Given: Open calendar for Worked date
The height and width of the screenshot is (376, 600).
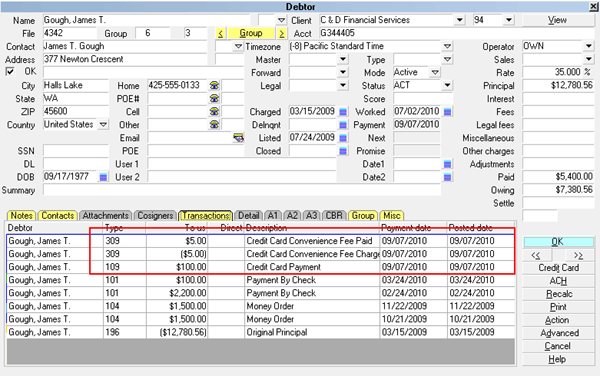Looking at the screenshot, I should [447, 112].
